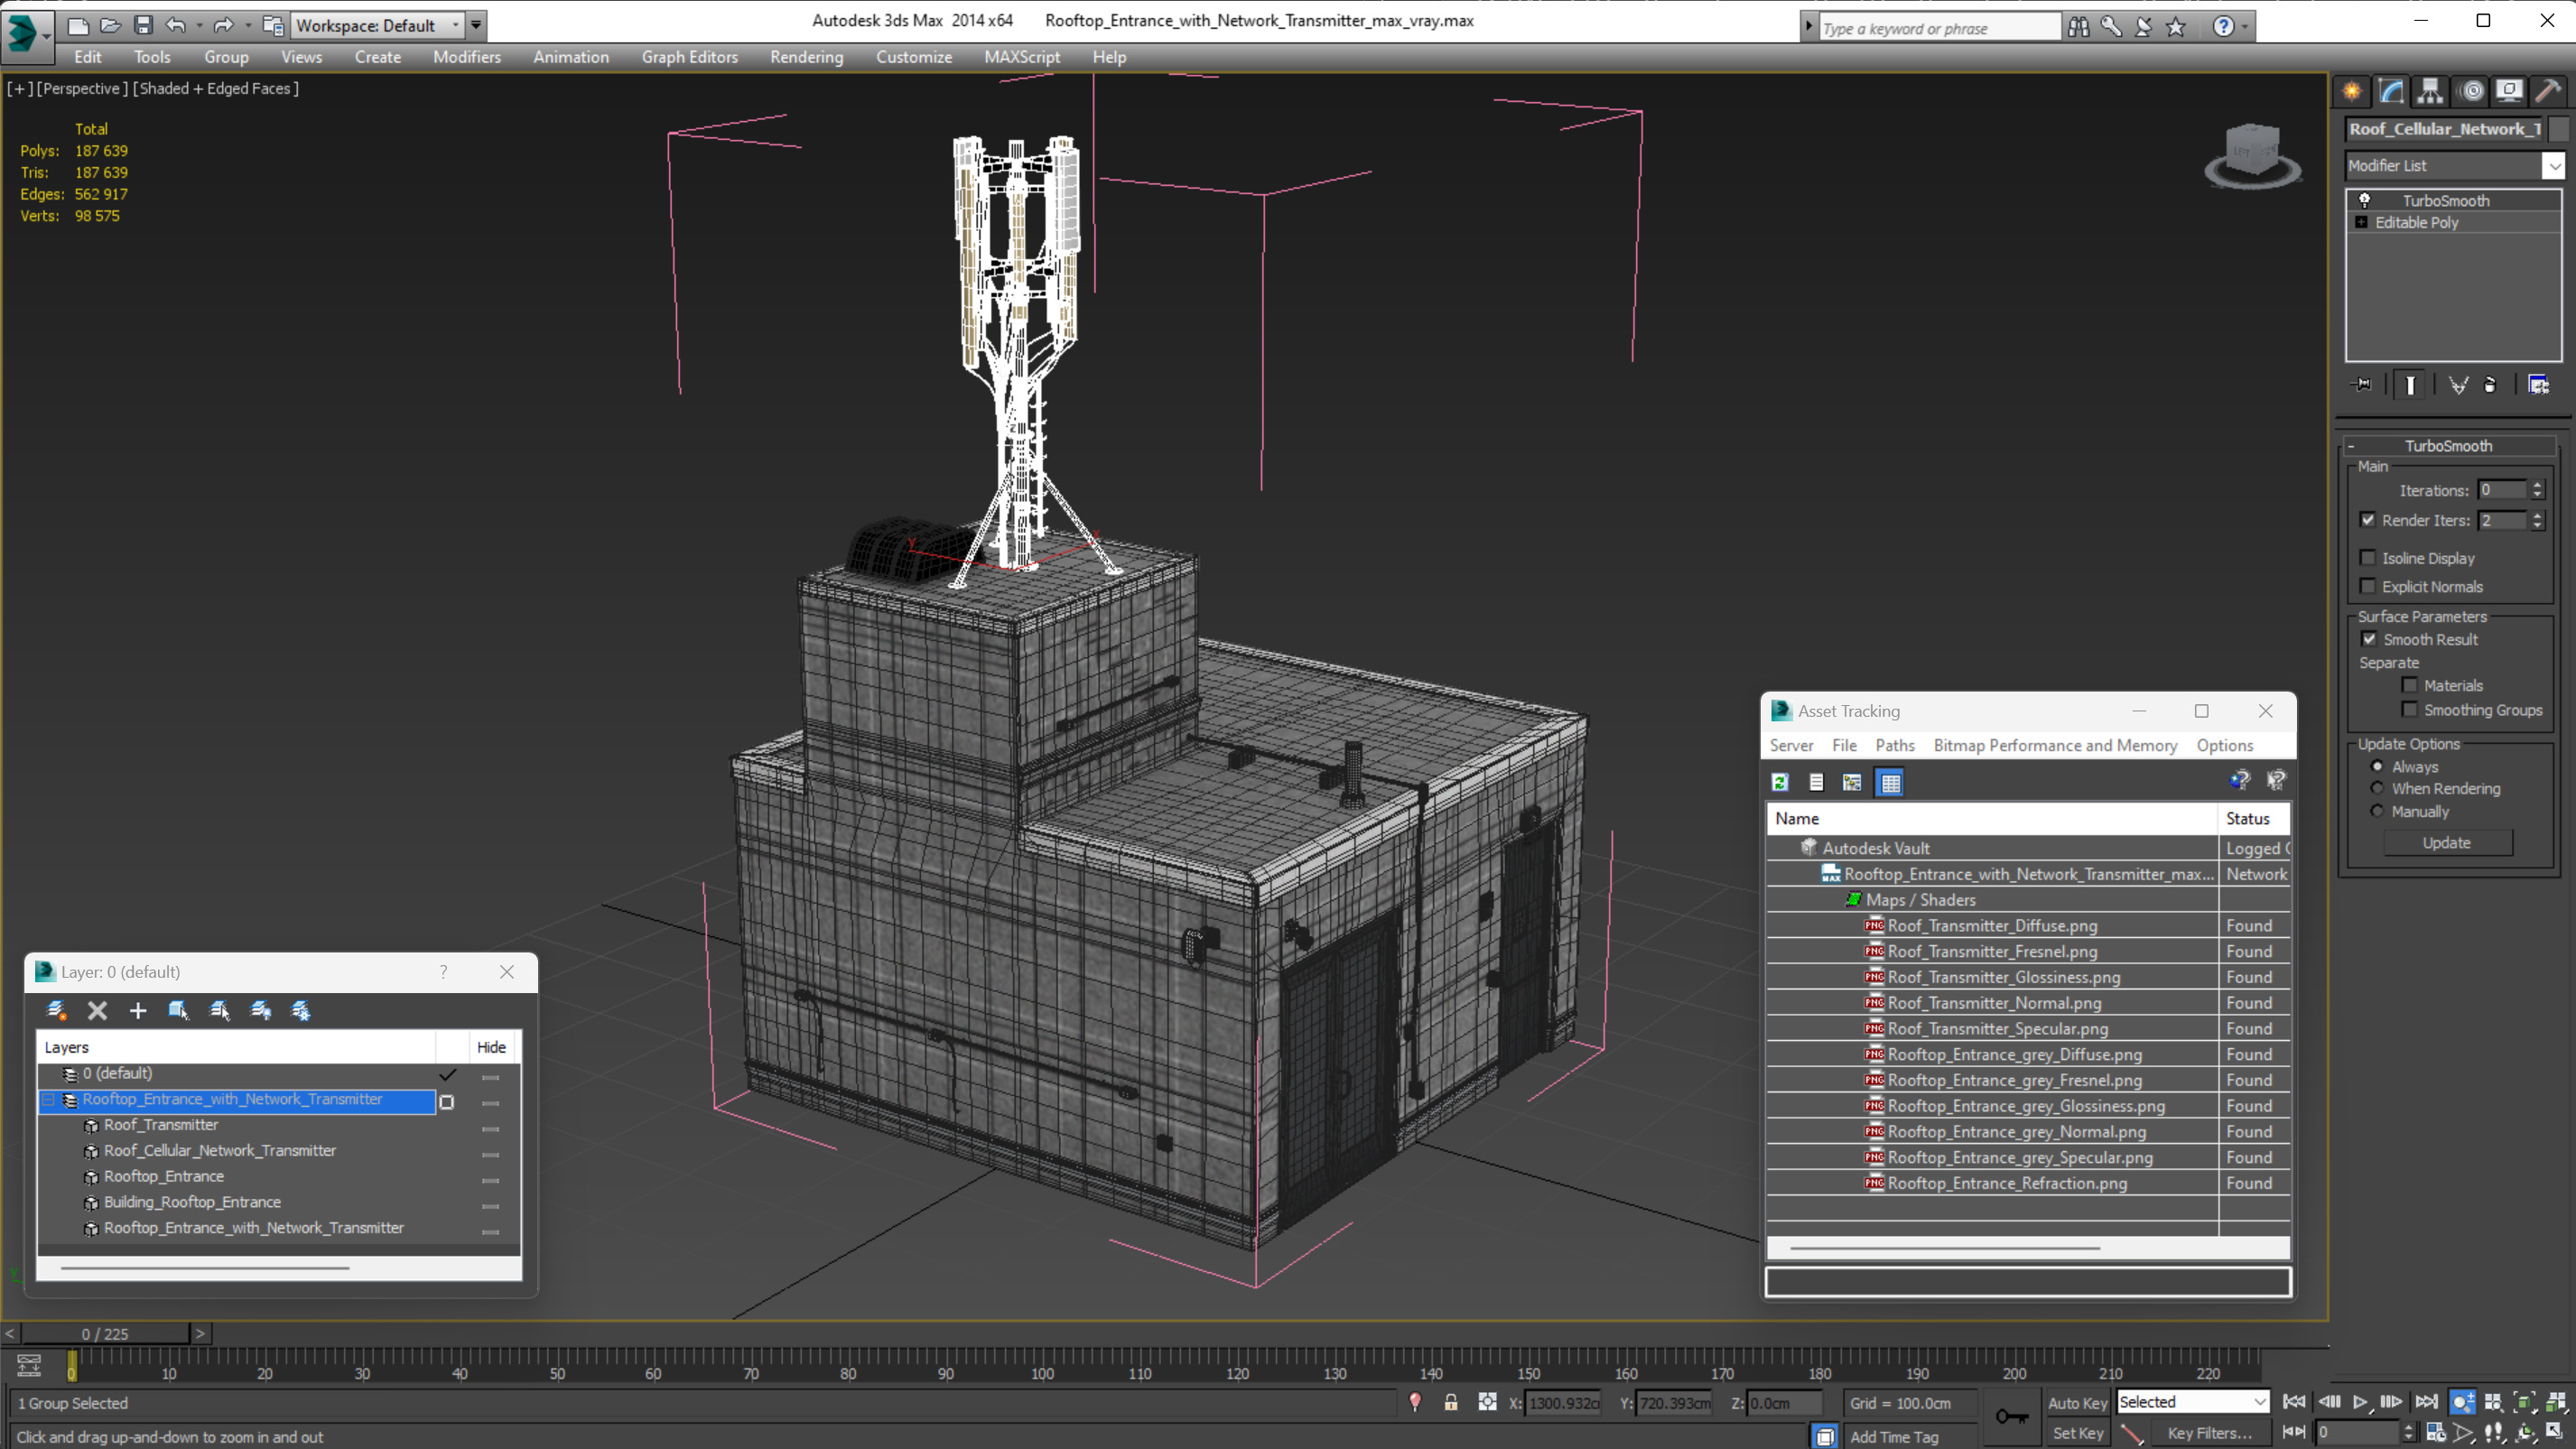The height and width of the screenshot is (1449, 2576).
Task: Click the Iterations value field
Action: 2502,490
